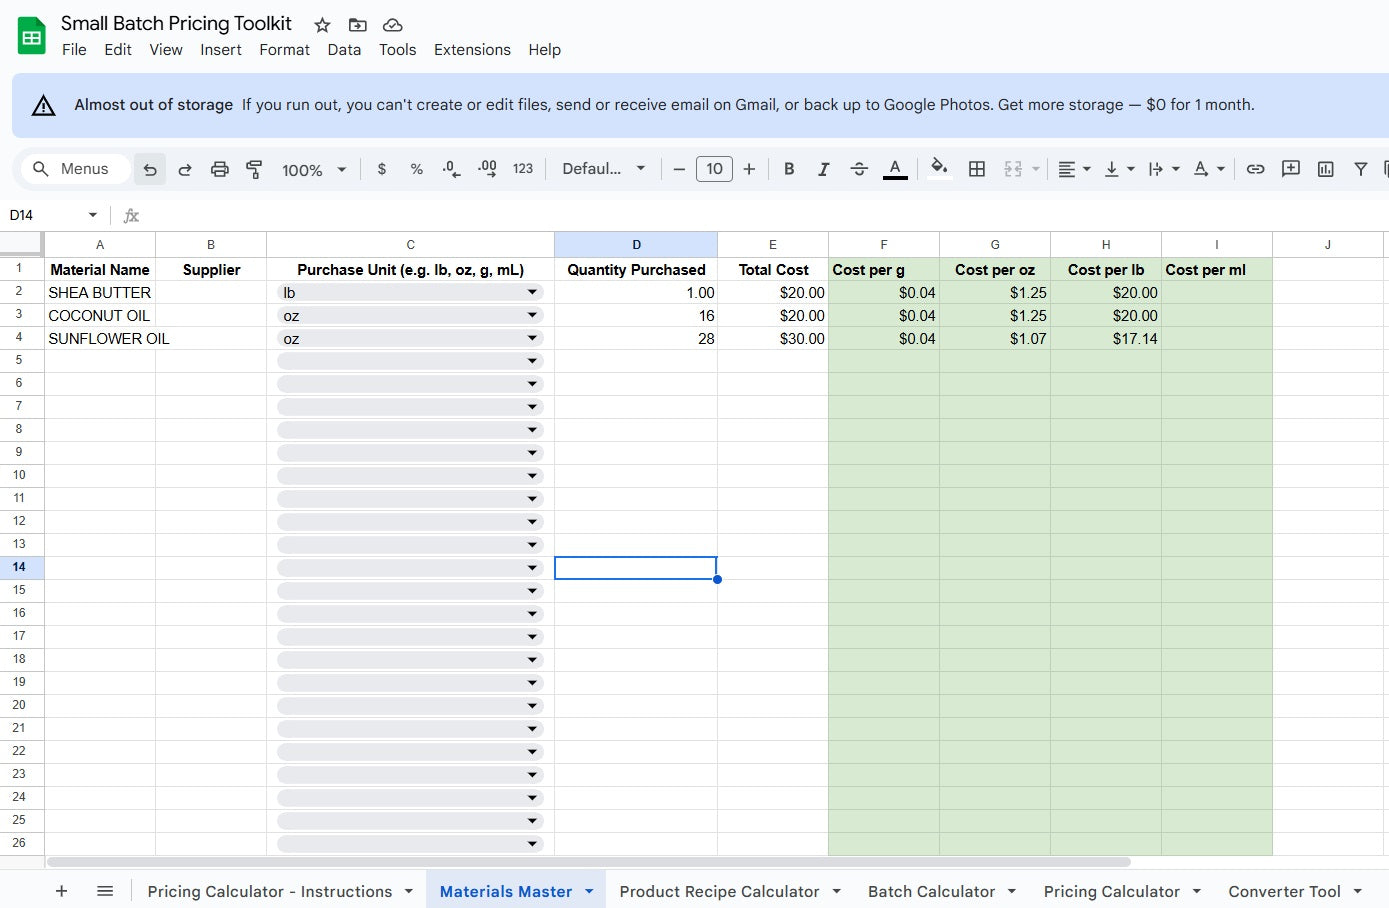Screen dimensions: 1389x908
Task: Switch to the Batch Calculator tab
Action: [931, 891]
